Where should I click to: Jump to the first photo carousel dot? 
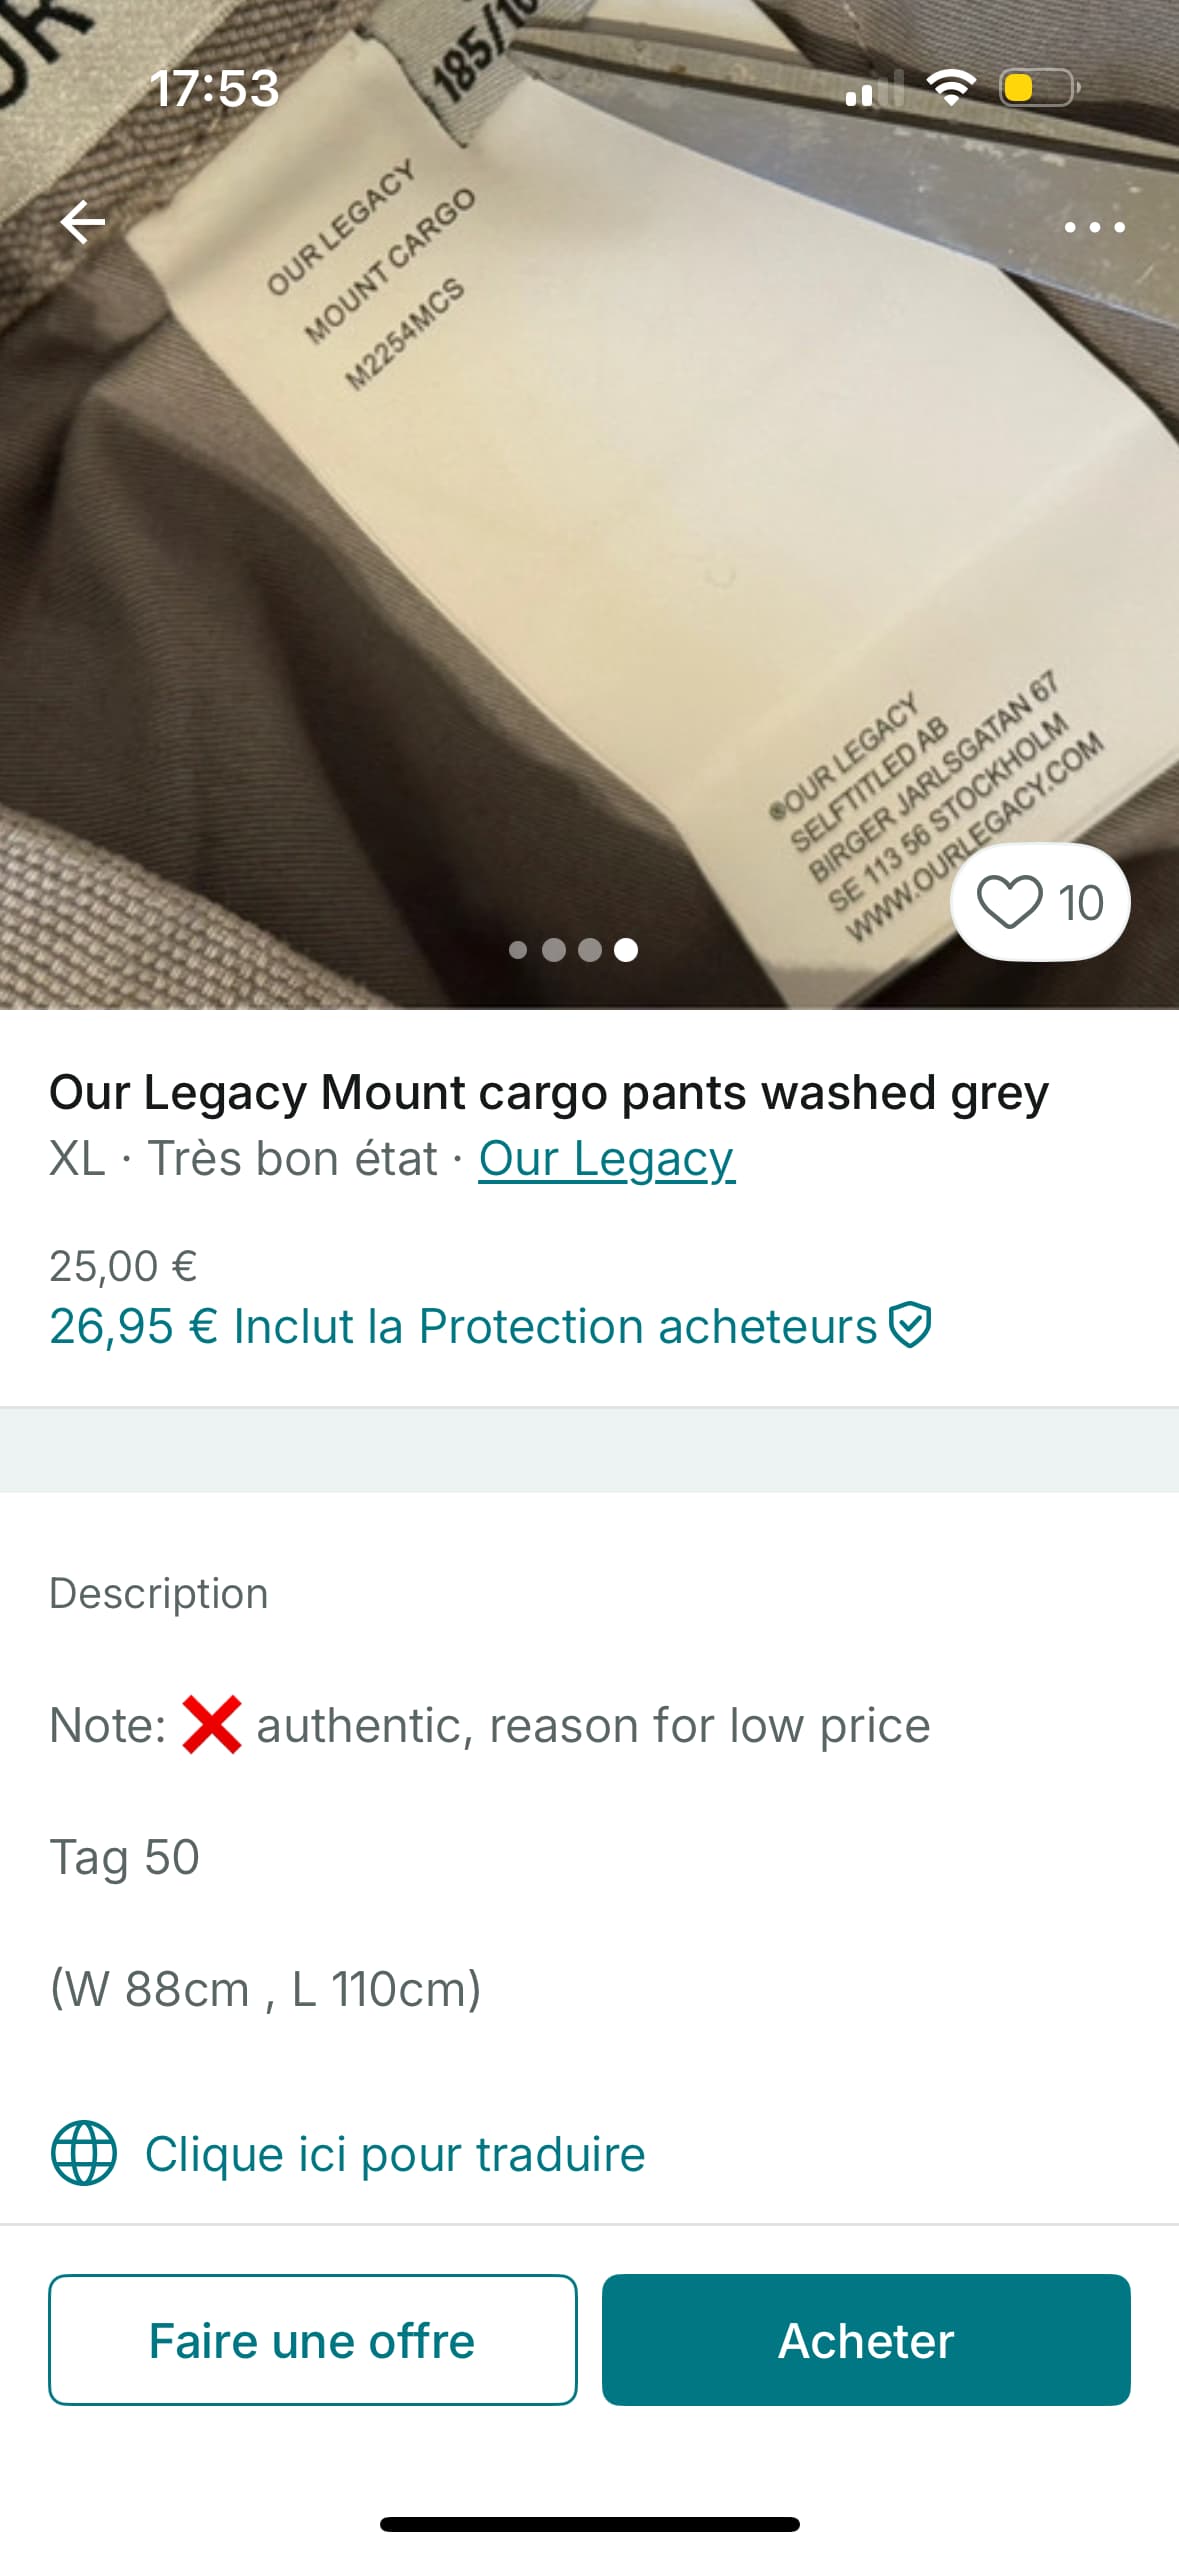[x=518, y=950]
